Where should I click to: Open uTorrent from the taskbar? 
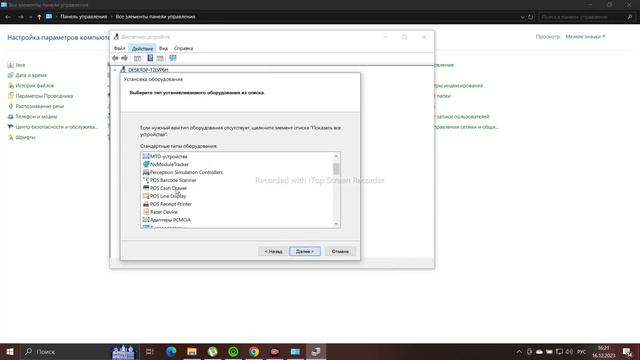(213, 351)
